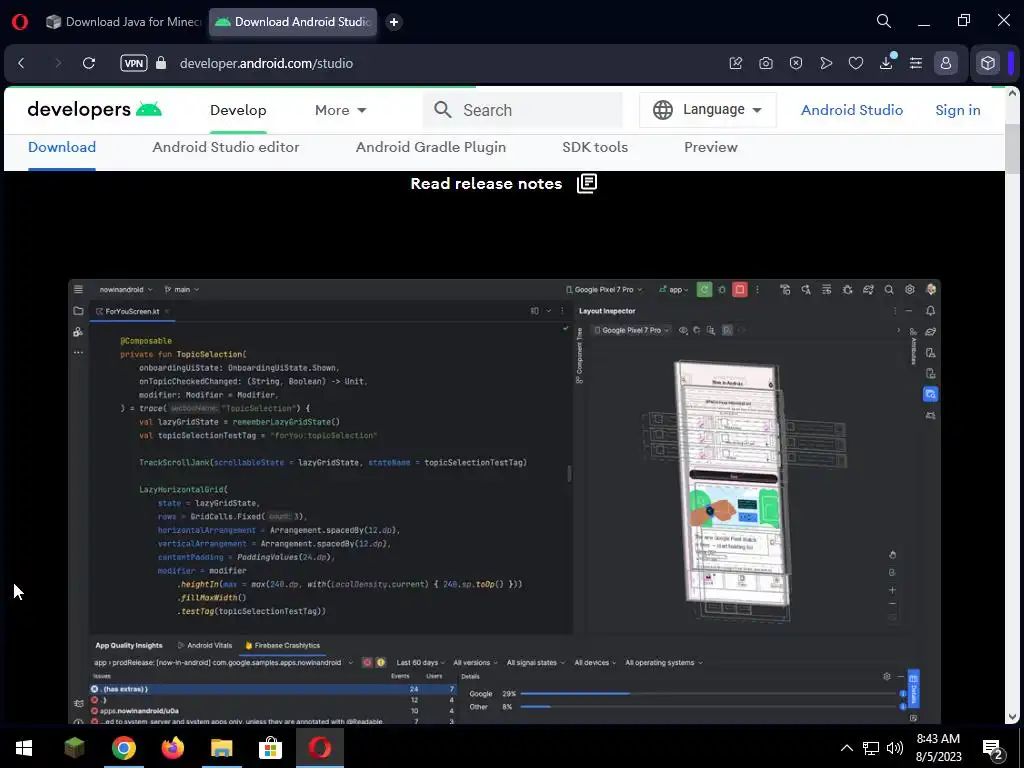
Task: Open the Develop navigation tab
Action: (238, 110)
